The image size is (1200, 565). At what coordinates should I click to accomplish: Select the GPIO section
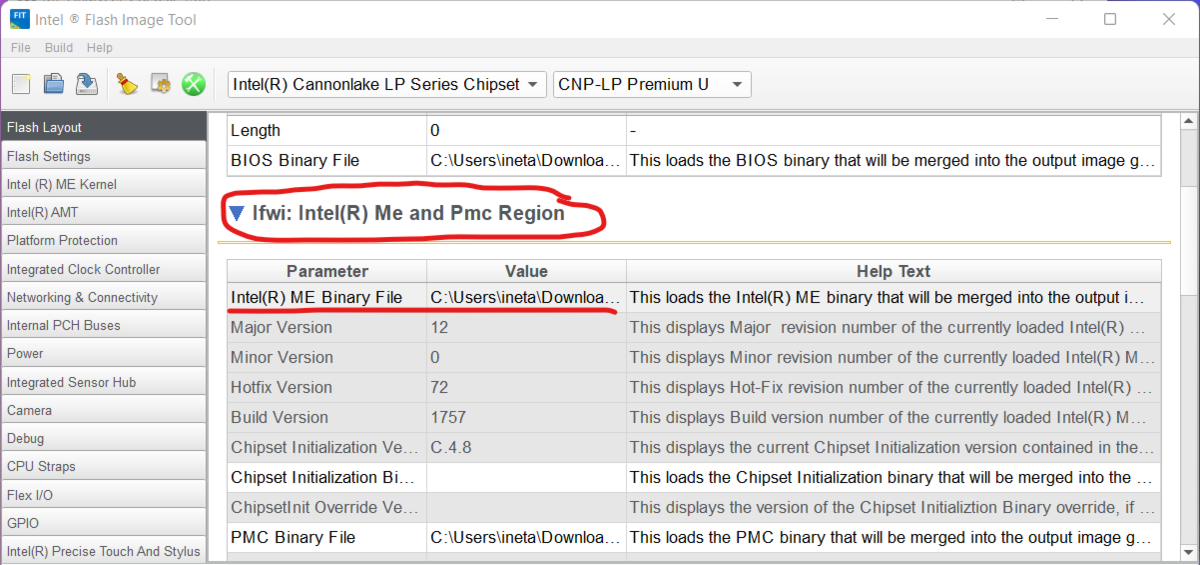[x=103, y=523]
